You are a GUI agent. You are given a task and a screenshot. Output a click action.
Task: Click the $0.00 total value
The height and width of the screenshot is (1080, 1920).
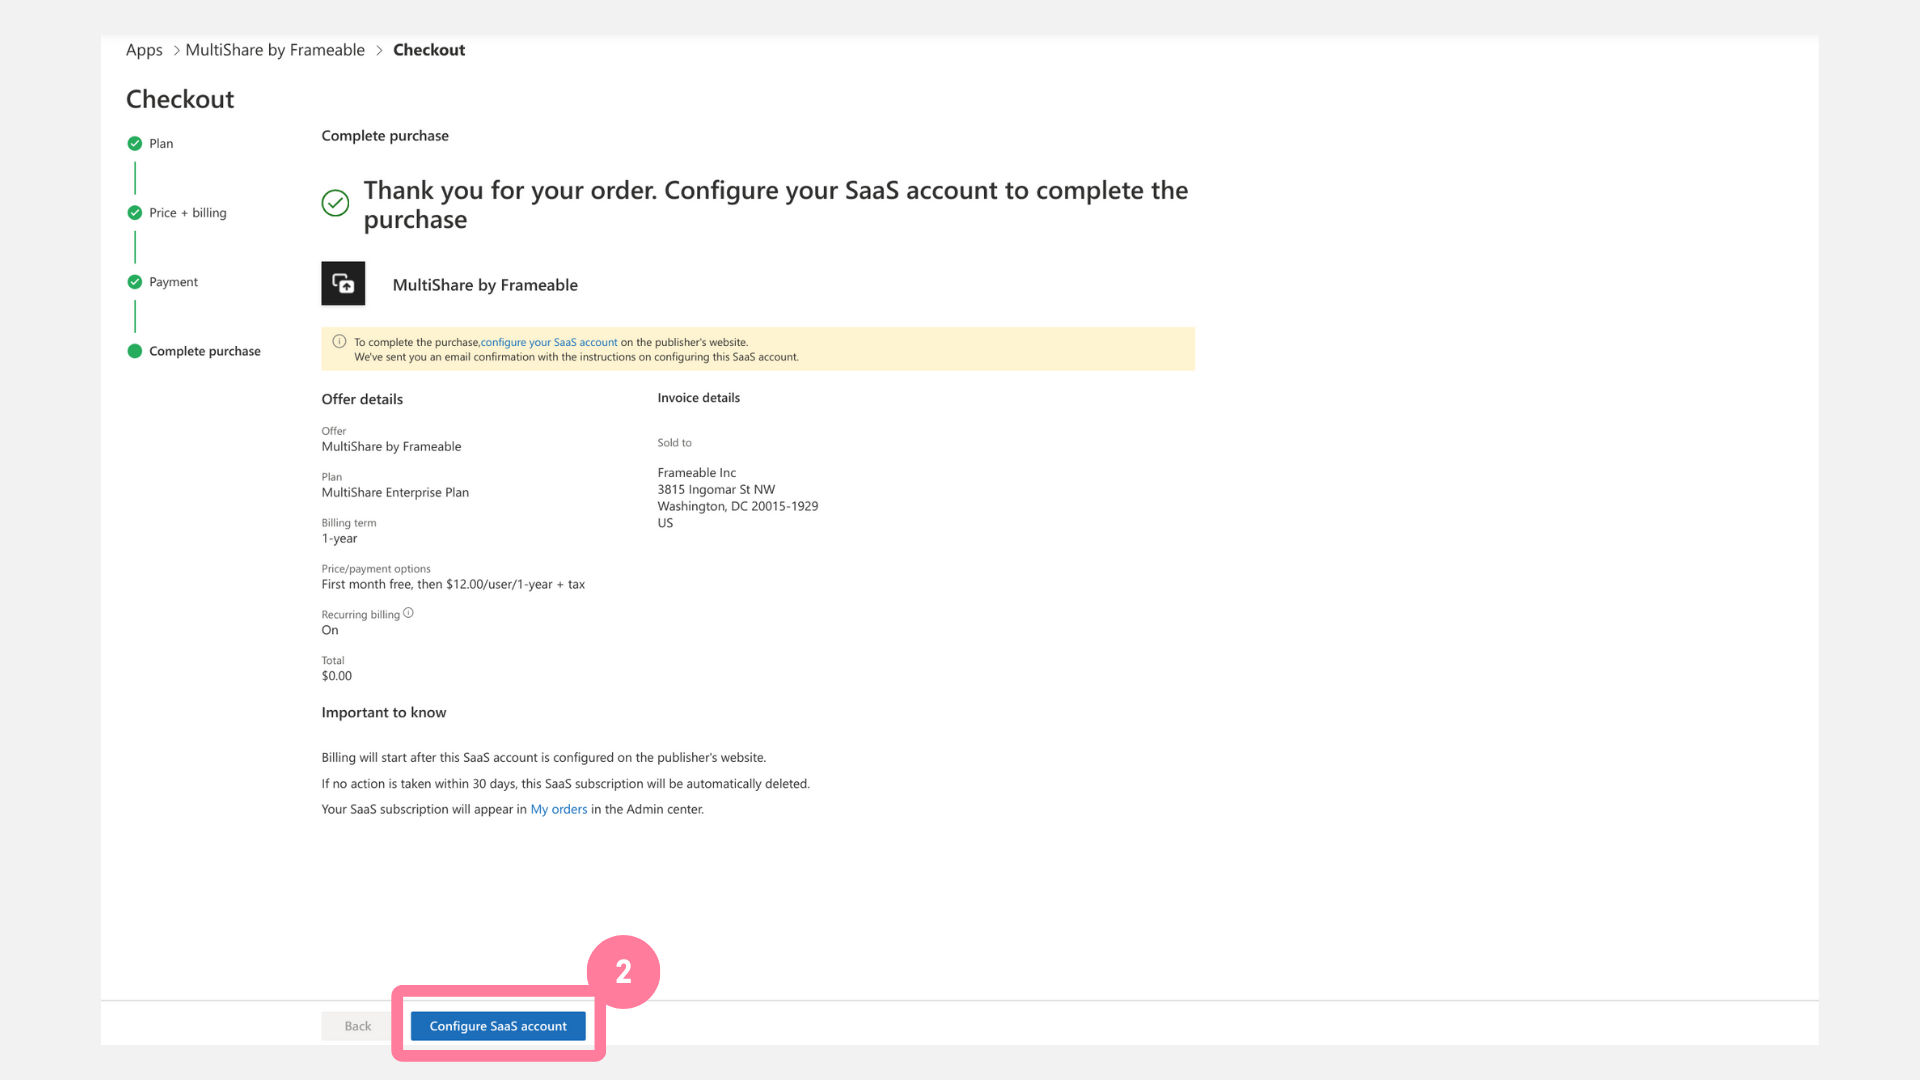337,677
